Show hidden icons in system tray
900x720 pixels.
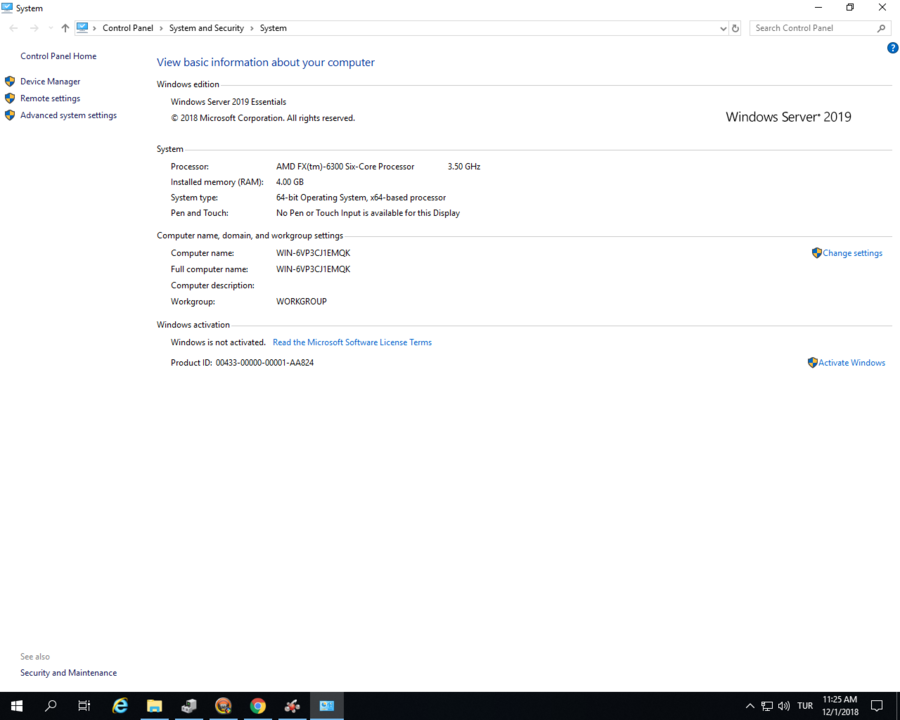pyautogui.click(x=750, y=706)
